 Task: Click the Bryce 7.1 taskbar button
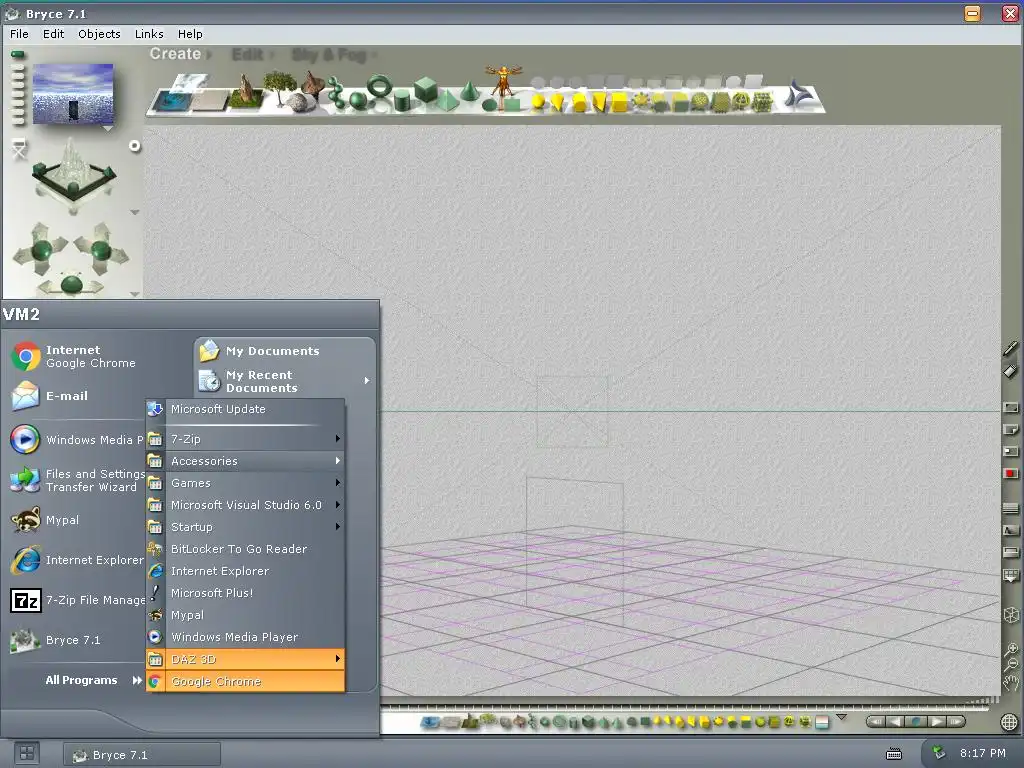pyautogui.click(x=142, y=754)
